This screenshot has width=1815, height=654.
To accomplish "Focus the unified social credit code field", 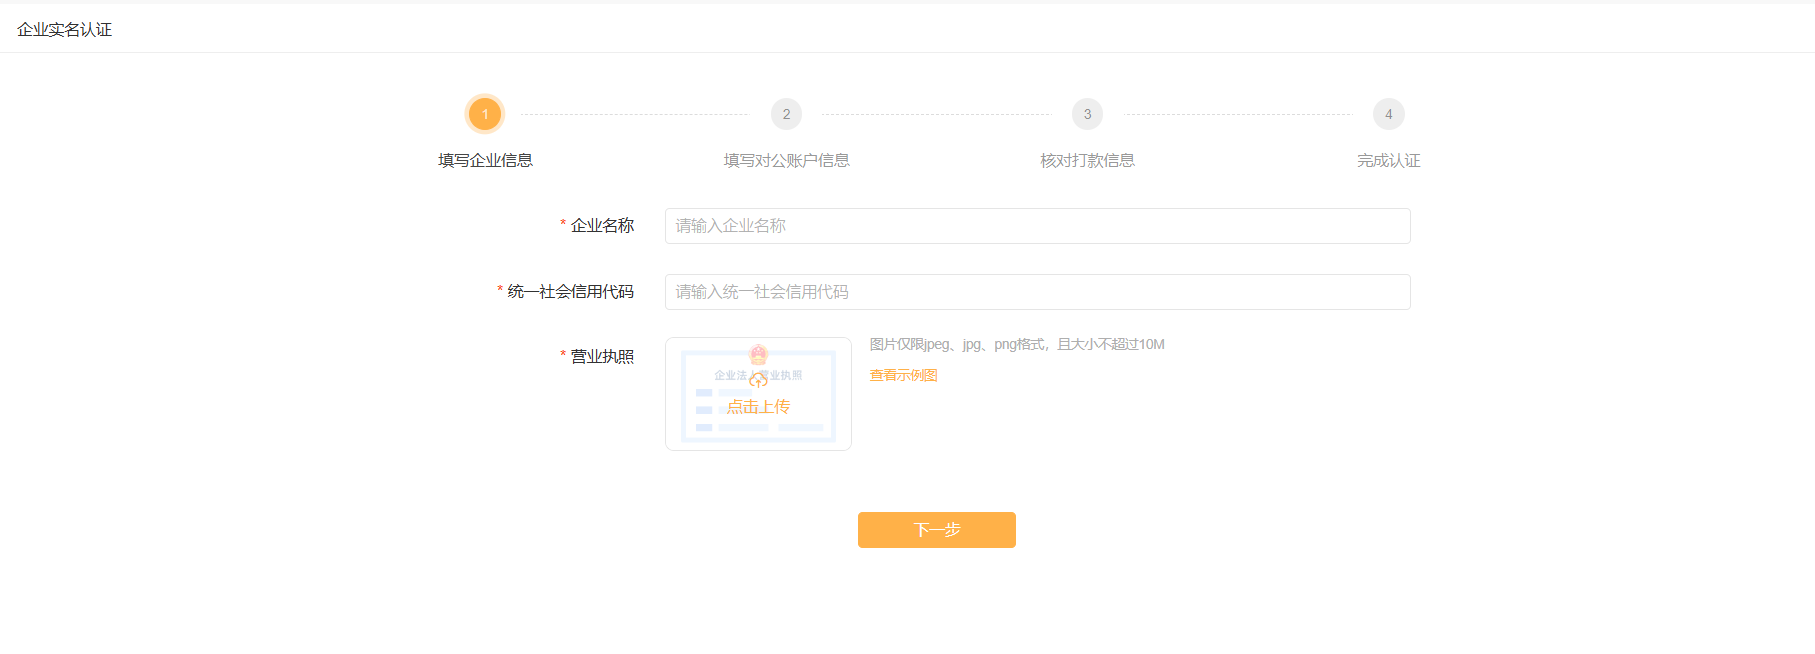I will (1037, 292).
